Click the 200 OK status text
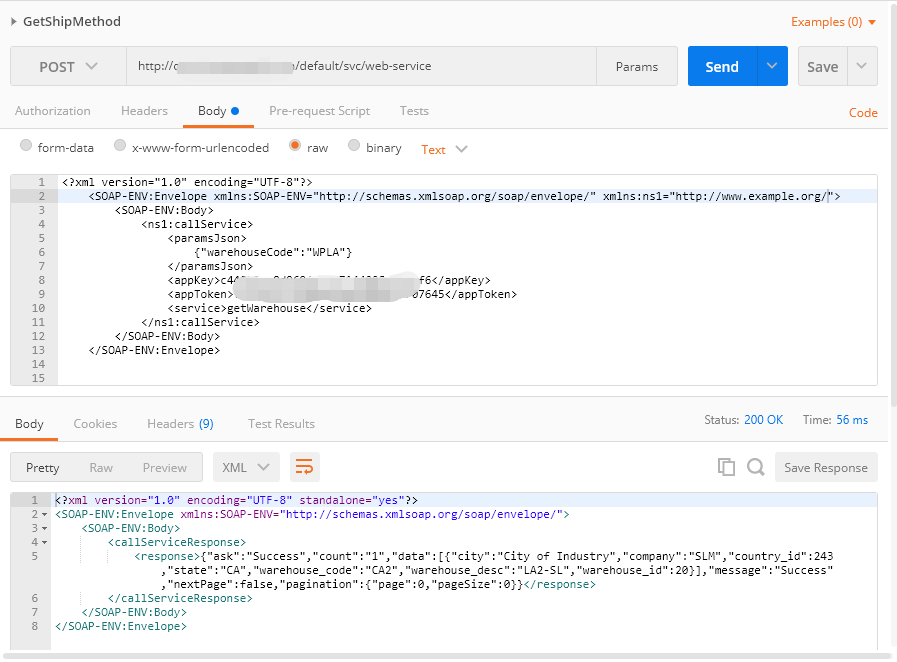 point(763,420)
